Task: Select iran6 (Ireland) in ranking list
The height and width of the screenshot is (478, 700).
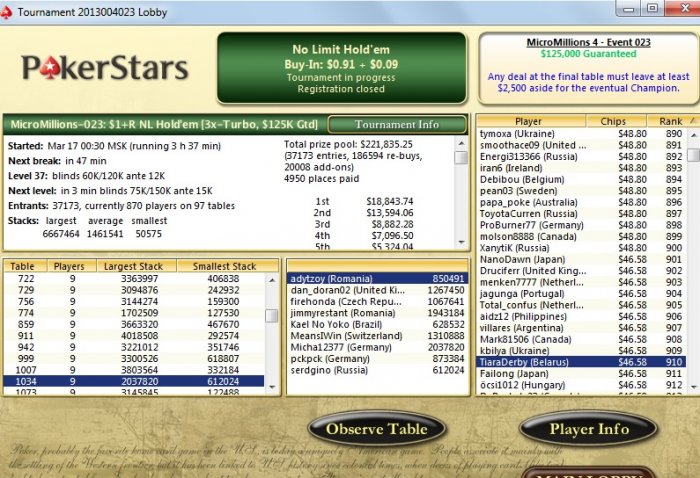Action: 582,168
